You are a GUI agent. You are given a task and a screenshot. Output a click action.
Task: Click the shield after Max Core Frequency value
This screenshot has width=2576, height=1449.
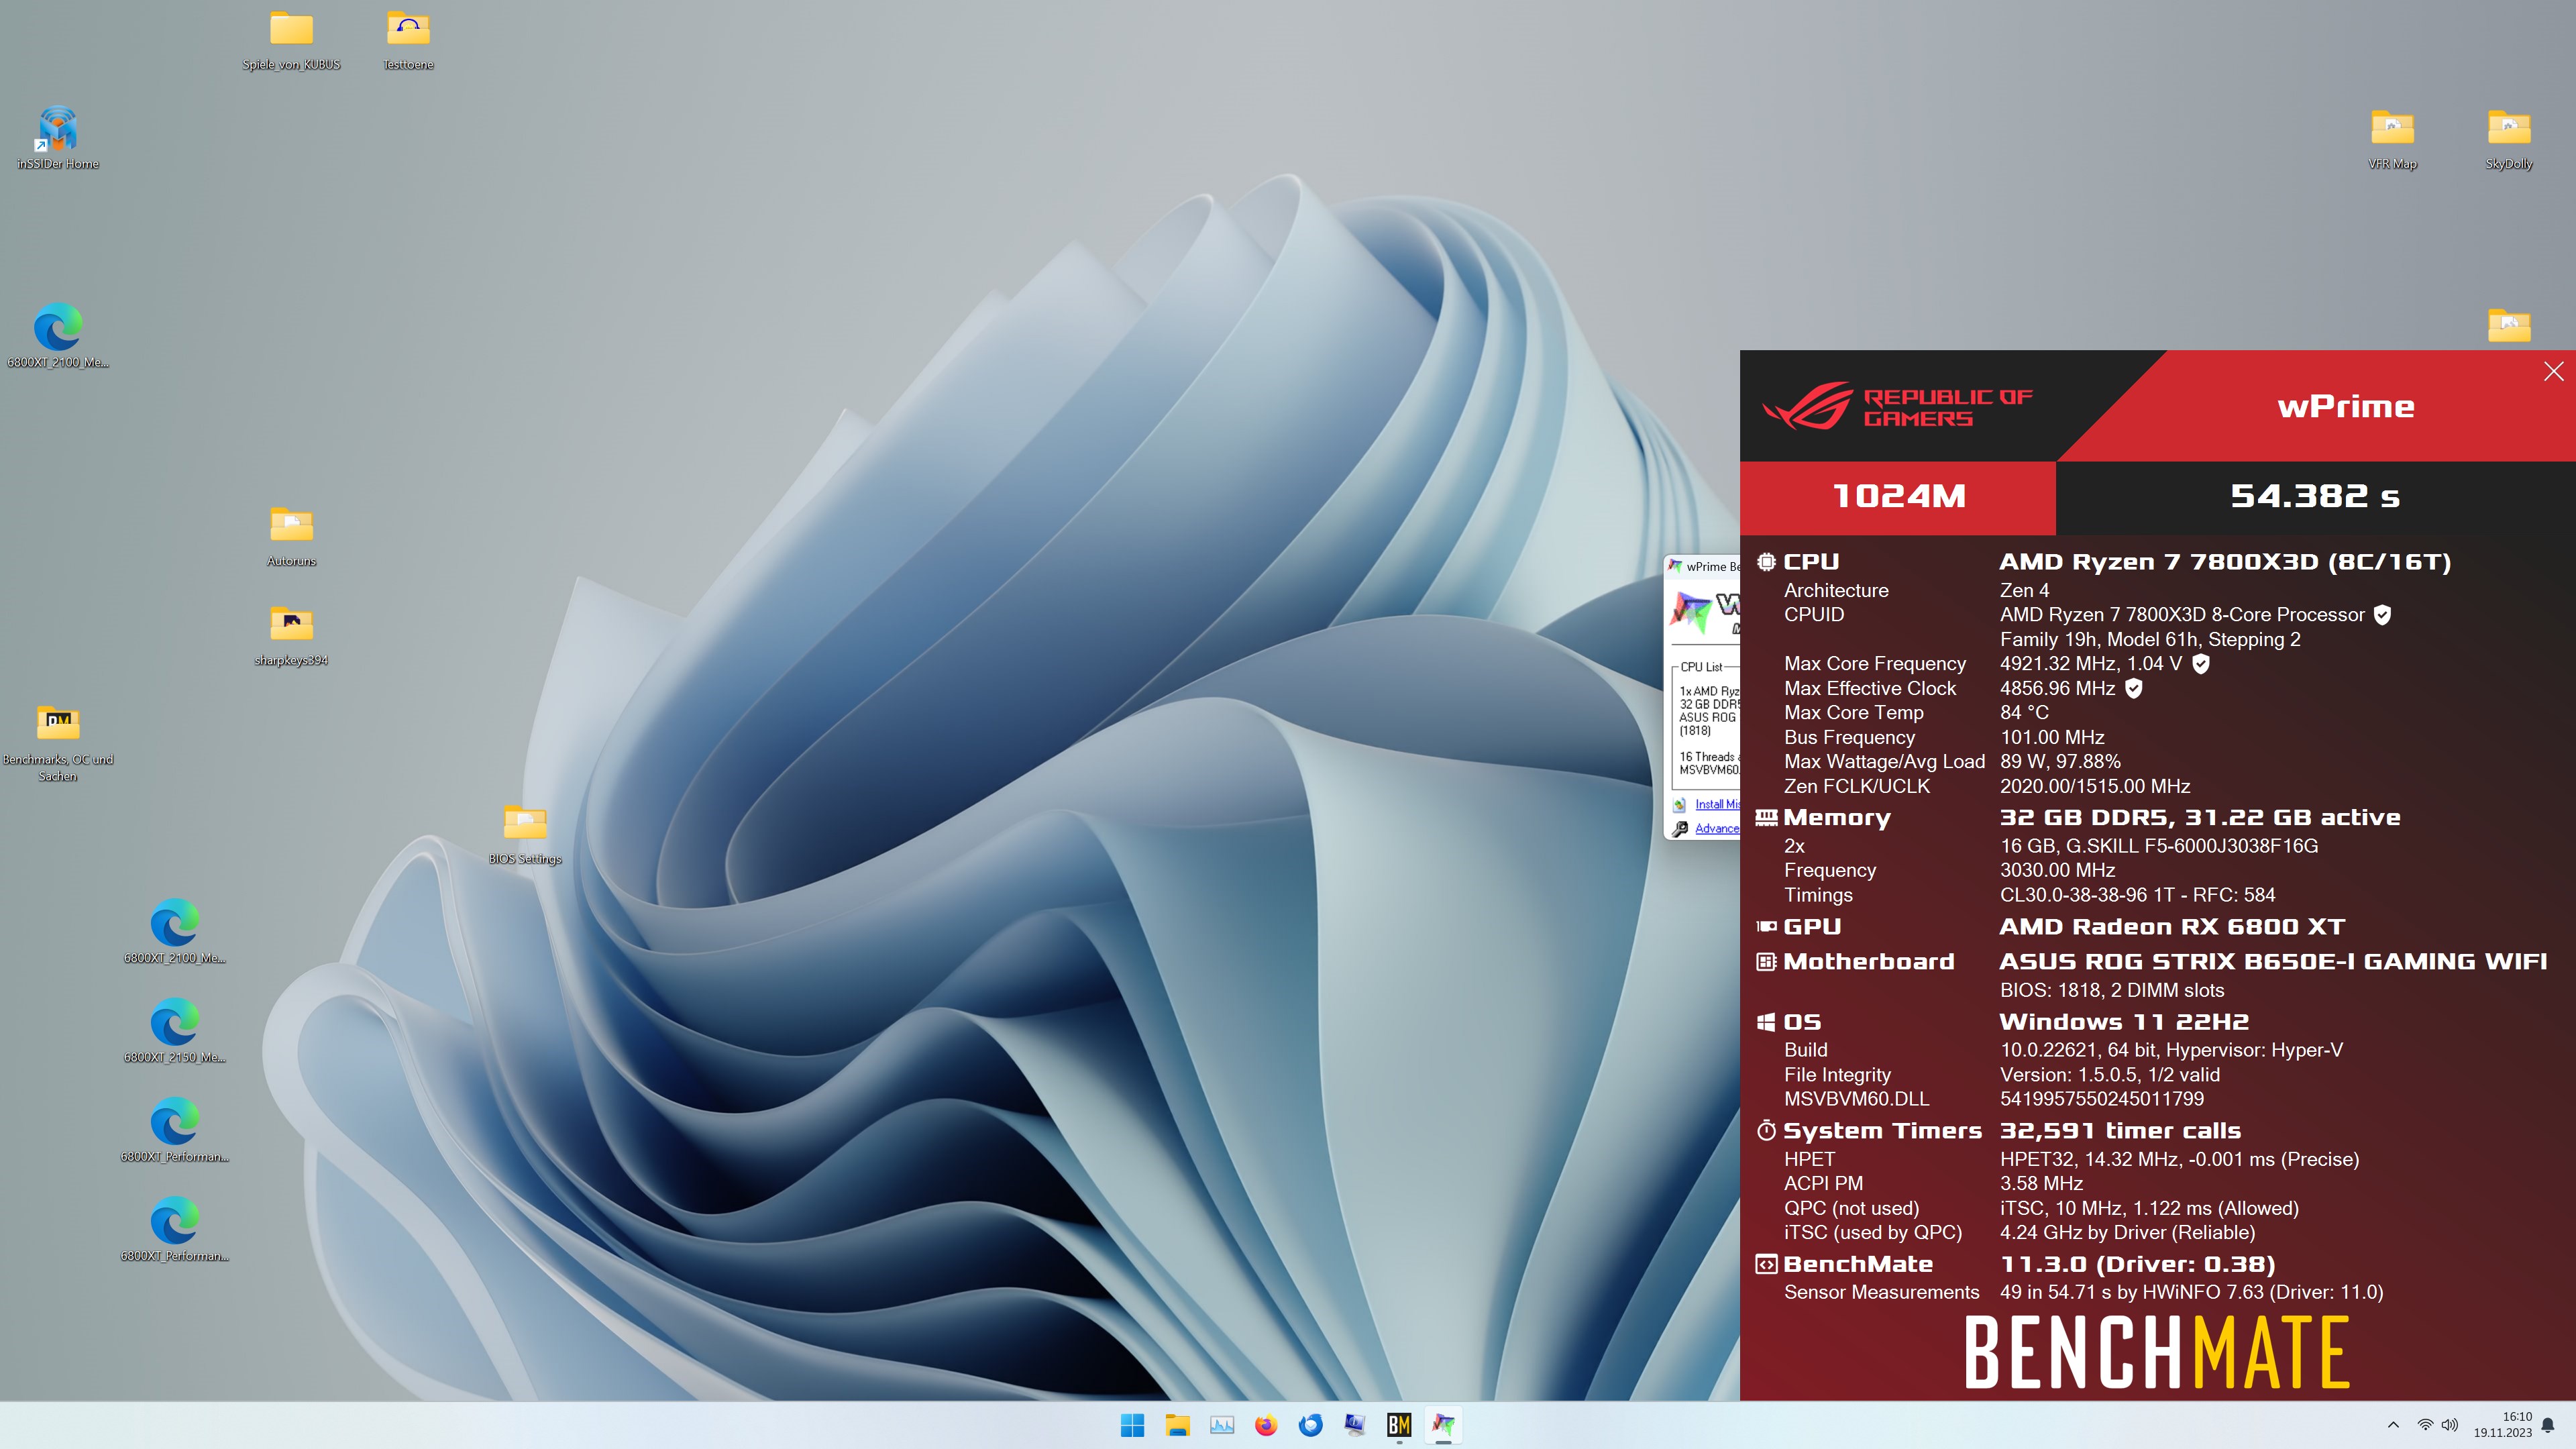click(2200, 664)
